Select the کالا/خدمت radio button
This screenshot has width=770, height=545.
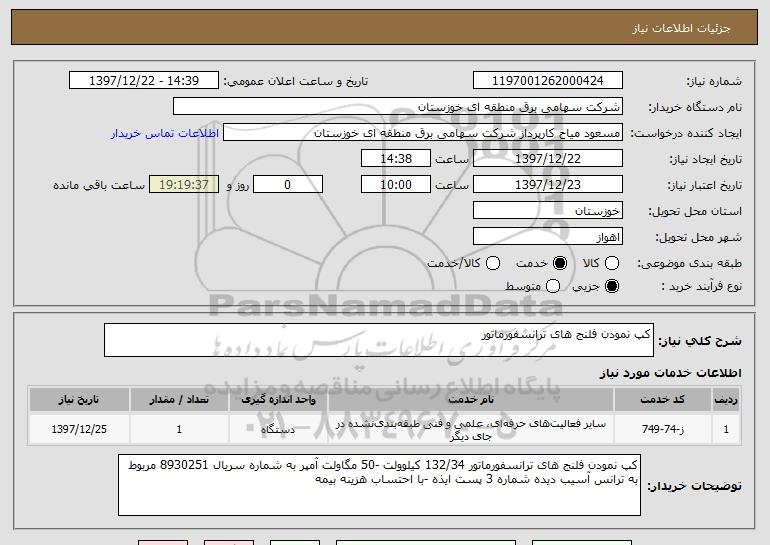pos(493,263)
